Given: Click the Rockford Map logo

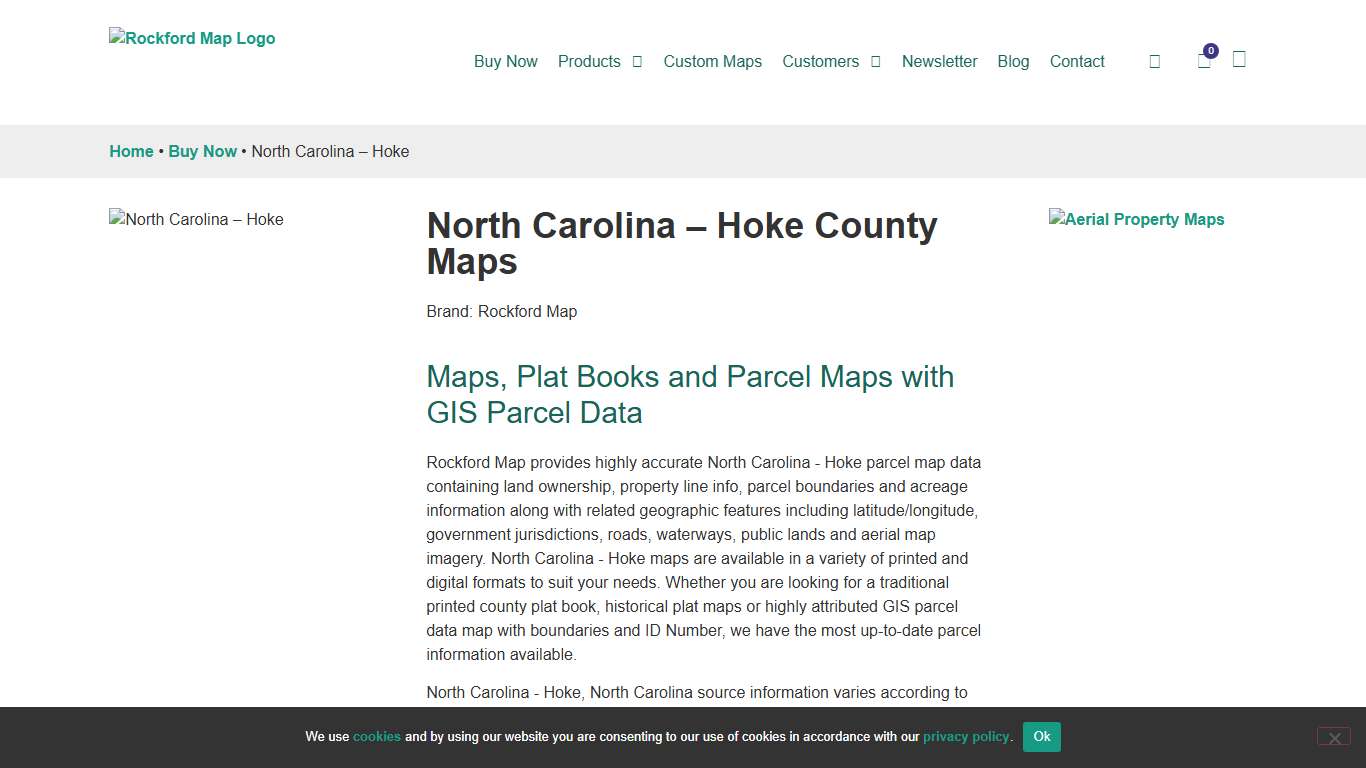Looking at the screenshot, I should pos(191,38).
